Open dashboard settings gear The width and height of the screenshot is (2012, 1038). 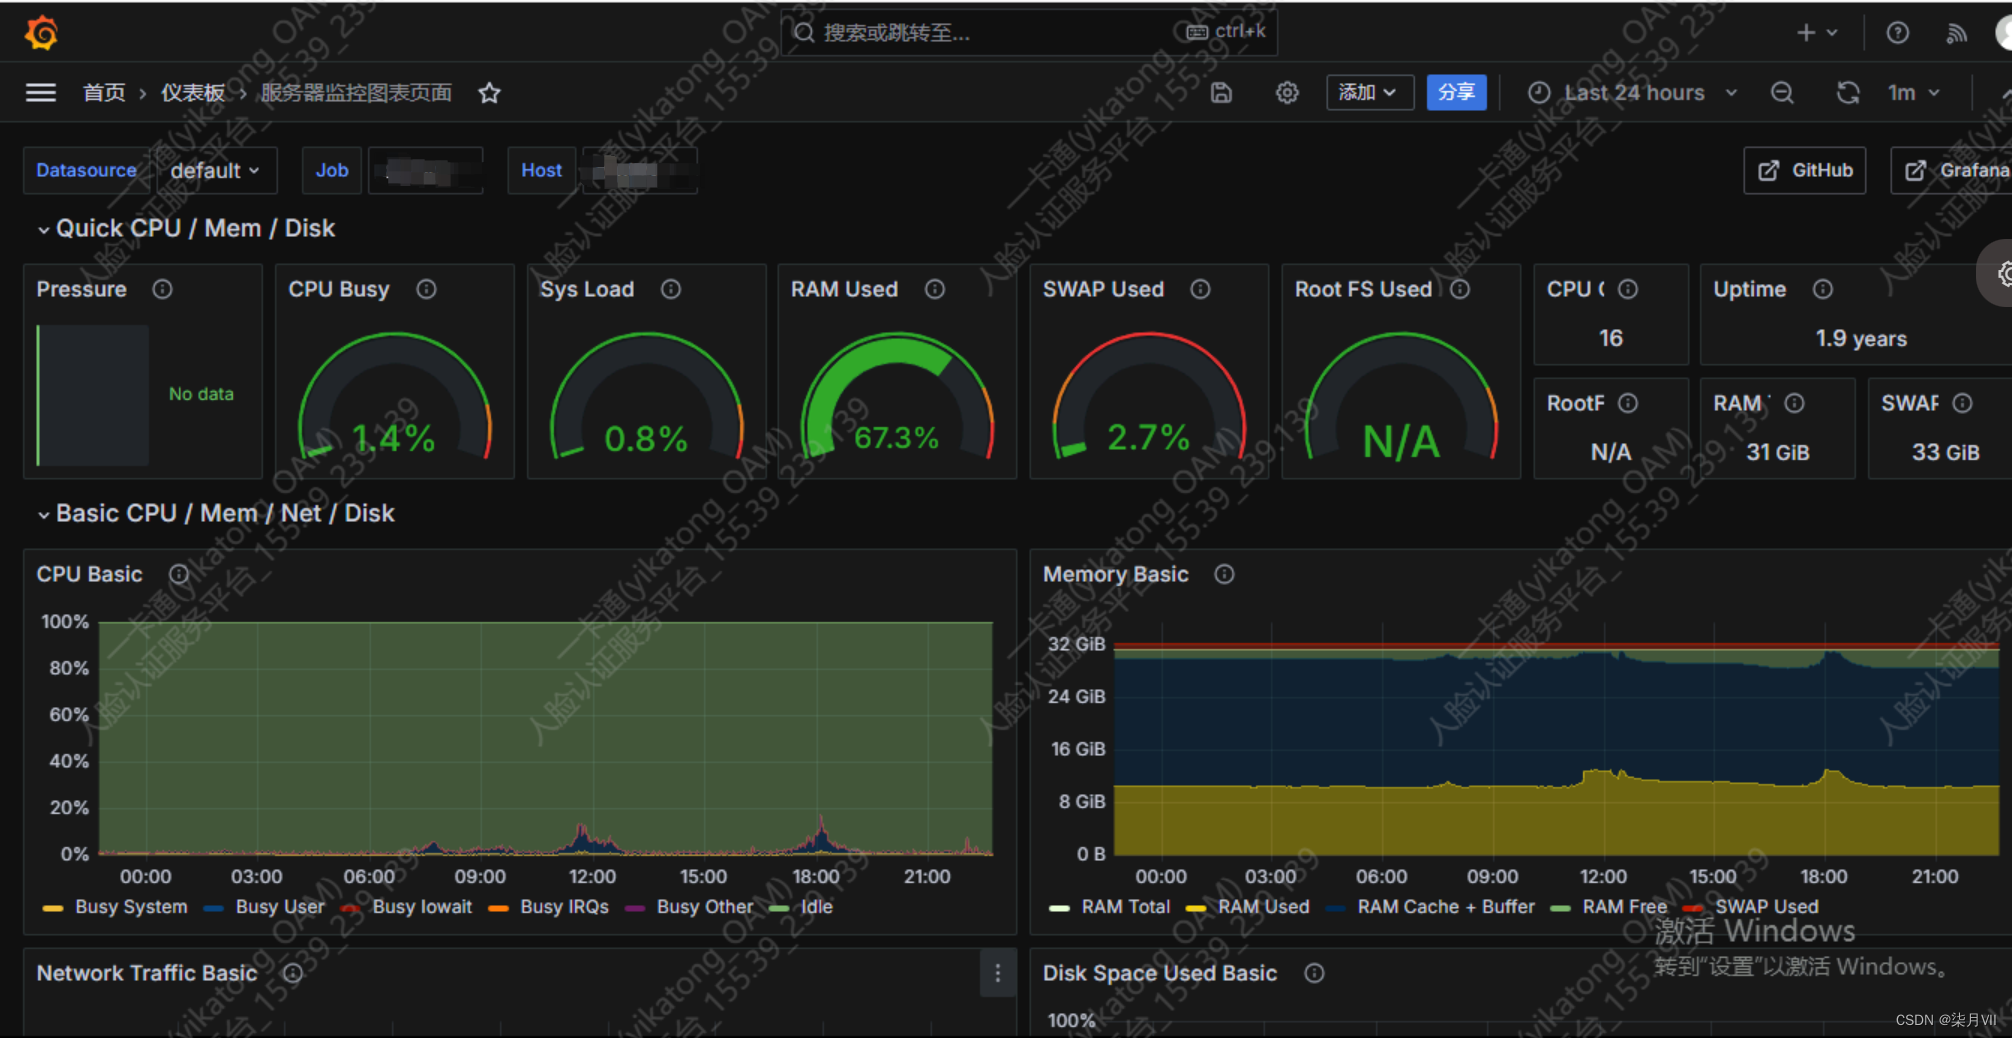(x=1287, y=92)
